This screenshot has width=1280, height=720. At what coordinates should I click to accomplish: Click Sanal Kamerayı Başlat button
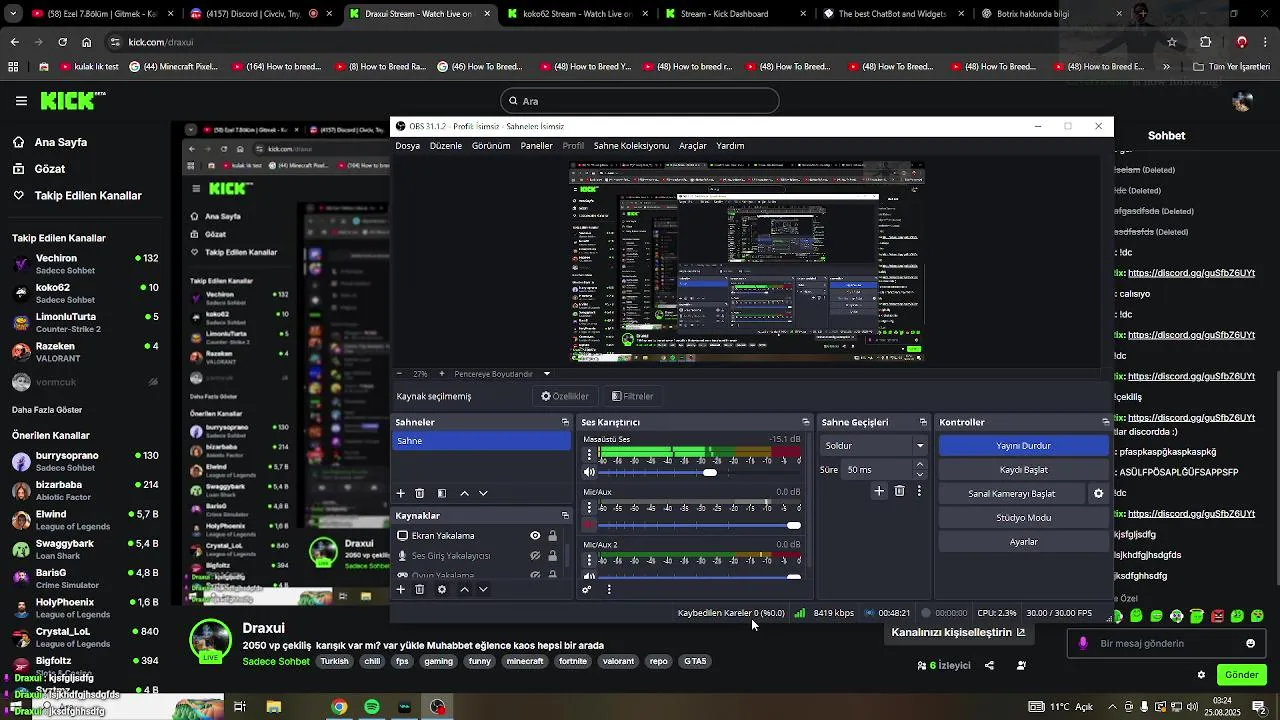[1012, 494]
